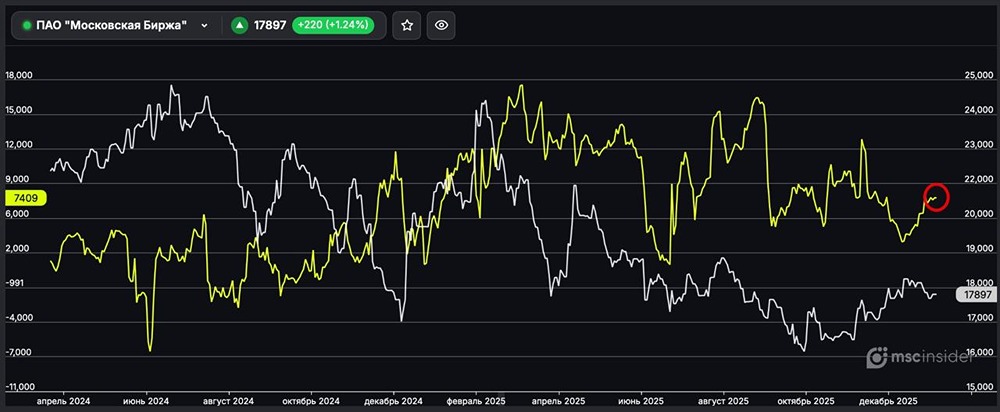The width and height of the screenshot is (1000, 412).
Task: Toggle chart visibility with the eye icon
Action: pyautogui.click(x=442, y=26)
